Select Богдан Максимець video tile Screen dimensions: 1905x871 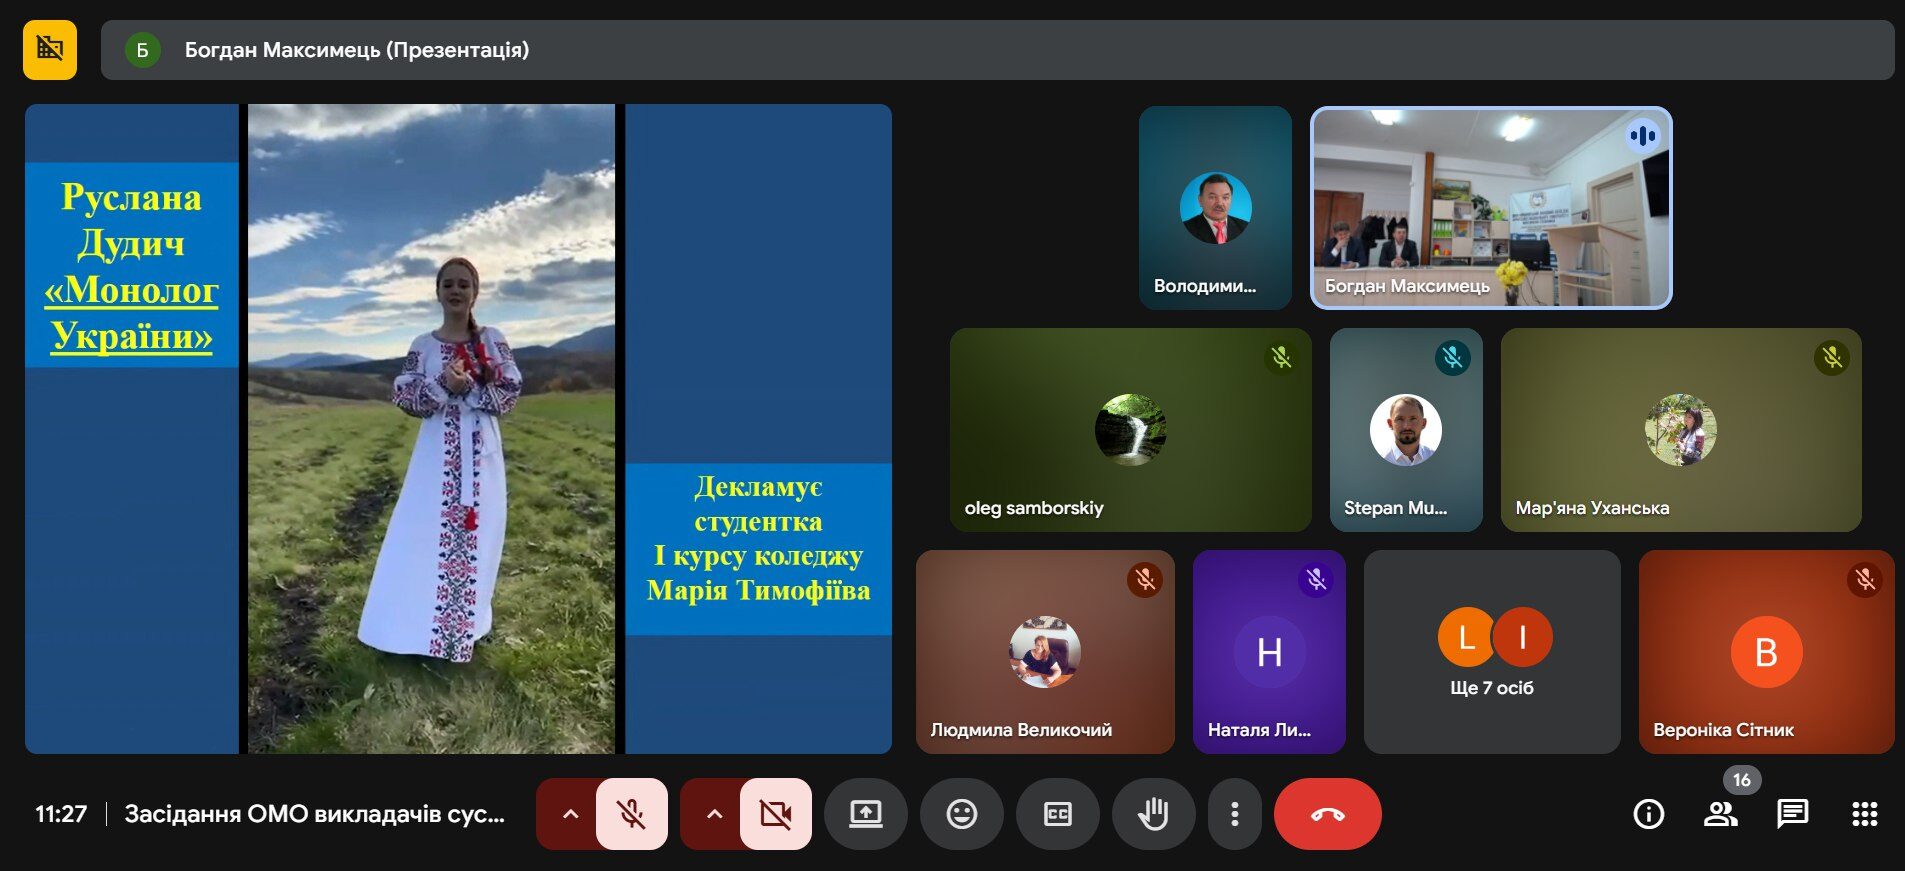1490,208
